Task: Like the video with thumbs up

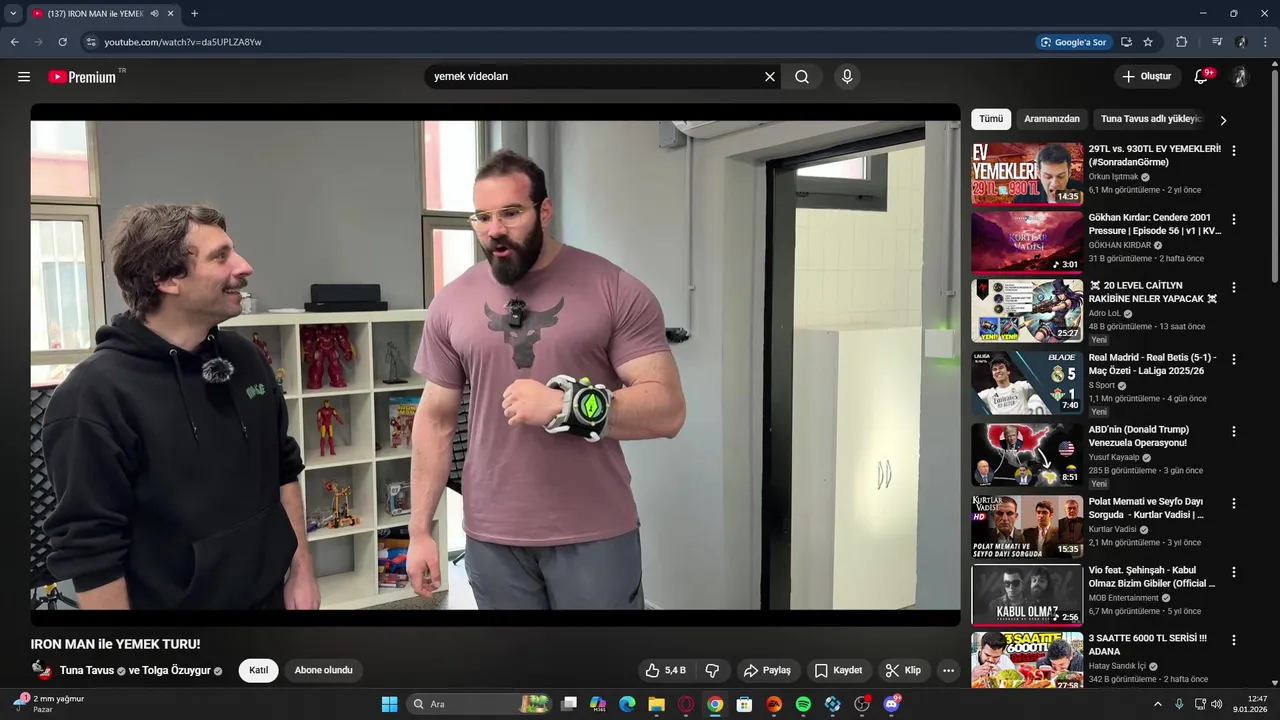Action: (x=665, y=670)
